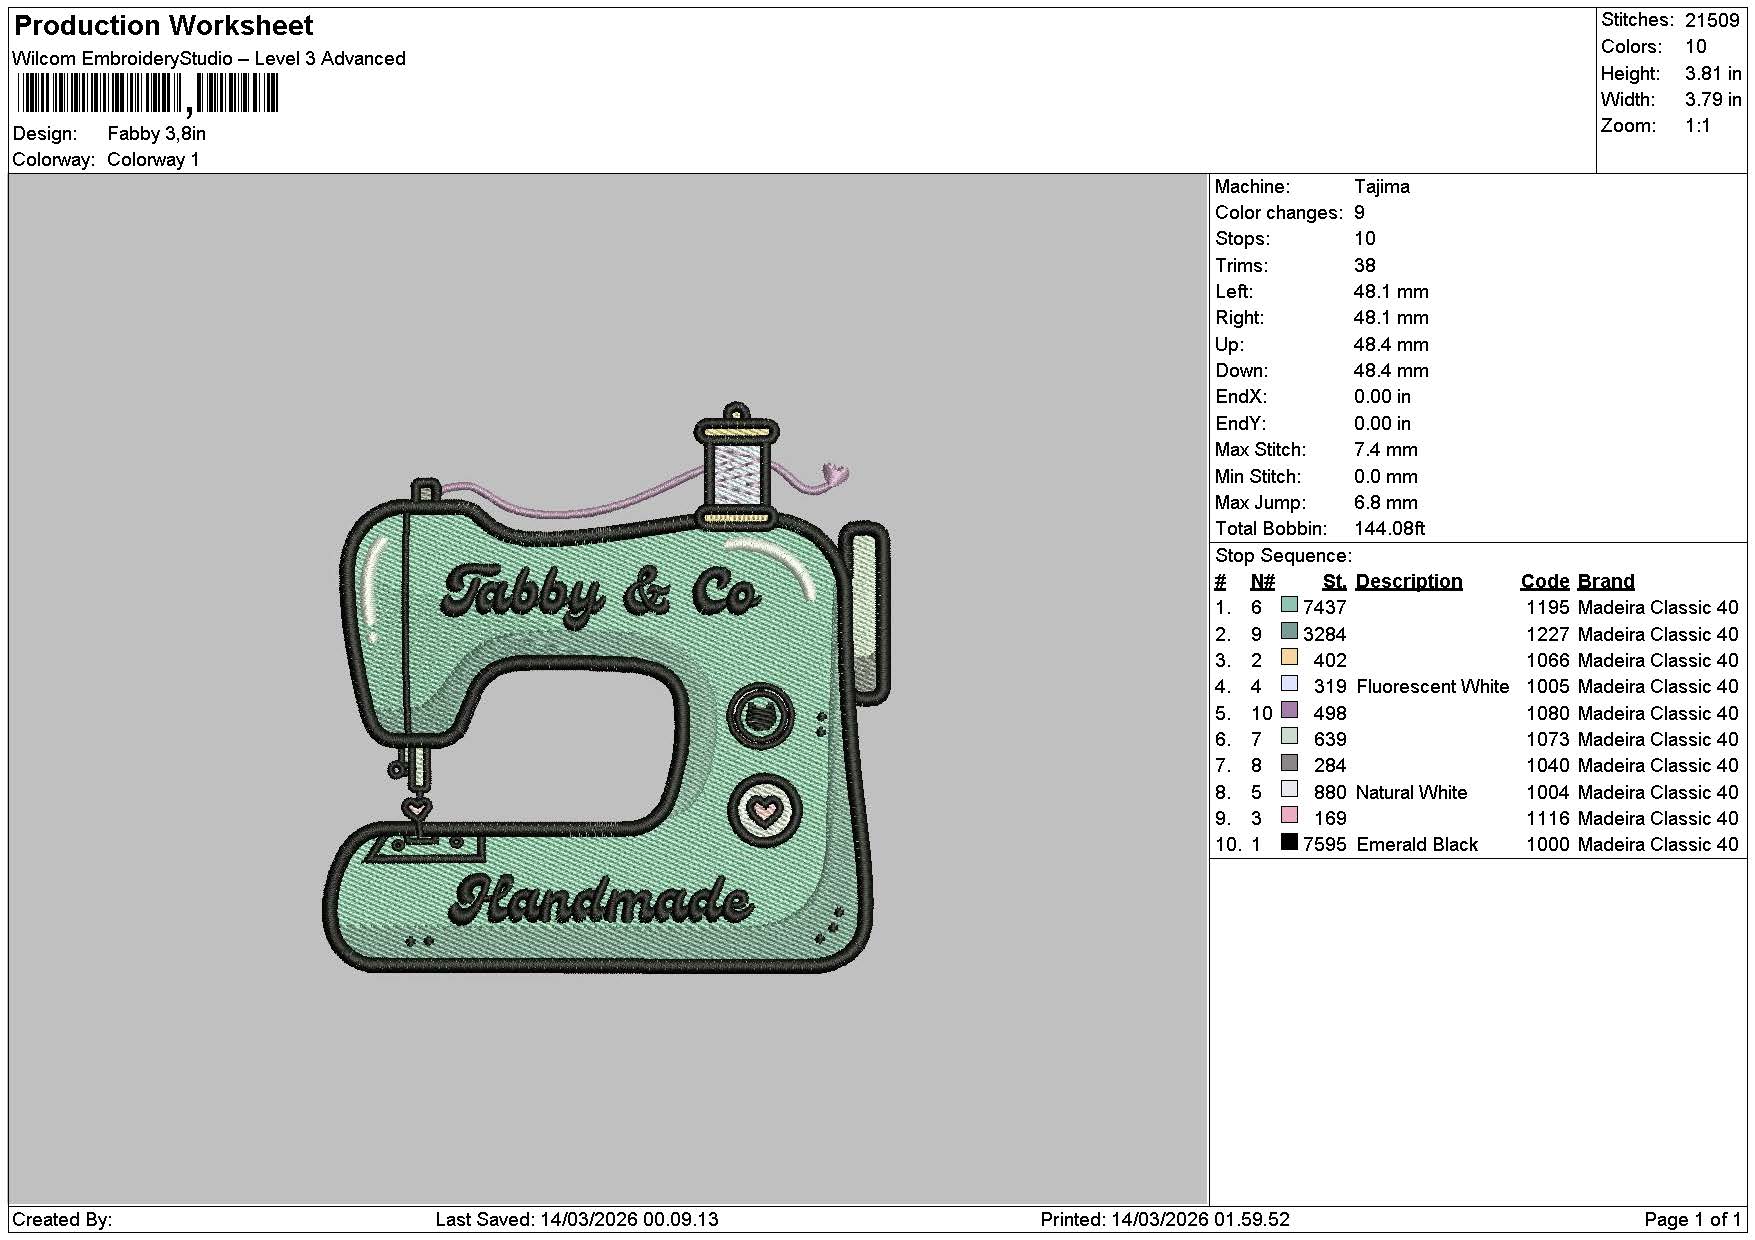Screen dimensions: 1755x1240
Task: Click the "Printed: 14/03/2026 01.59.52" footer text
Action: point(1165,1219)
